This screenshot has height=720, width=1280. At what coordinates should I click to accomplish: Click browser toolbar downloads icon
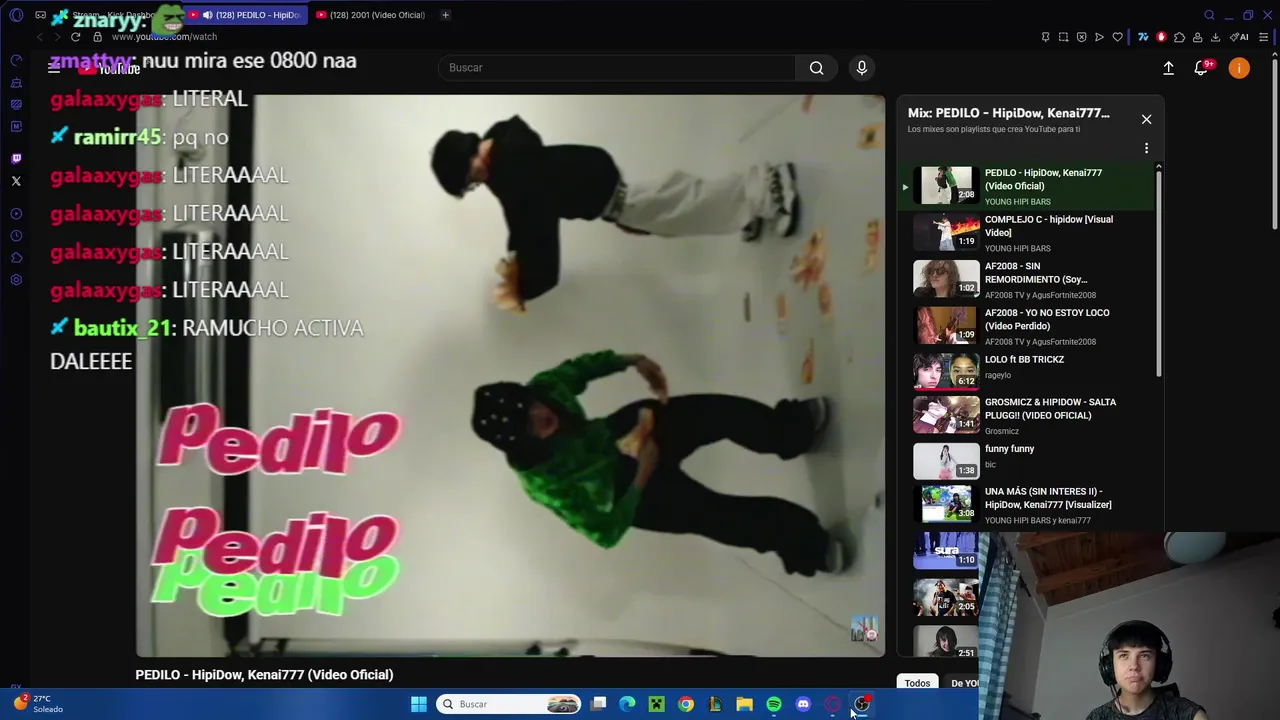pos(1215,37)
